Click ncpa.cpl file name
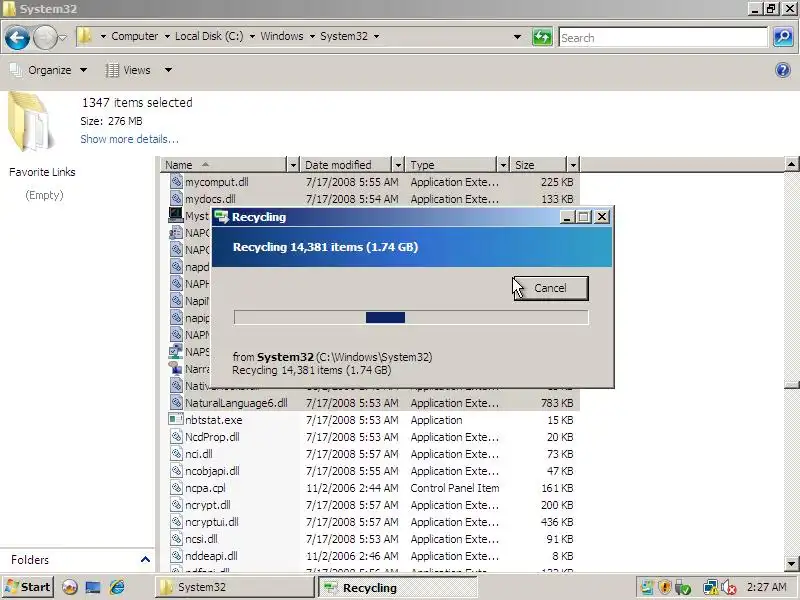Screen dimensions: 800x600 click(205, 488)
